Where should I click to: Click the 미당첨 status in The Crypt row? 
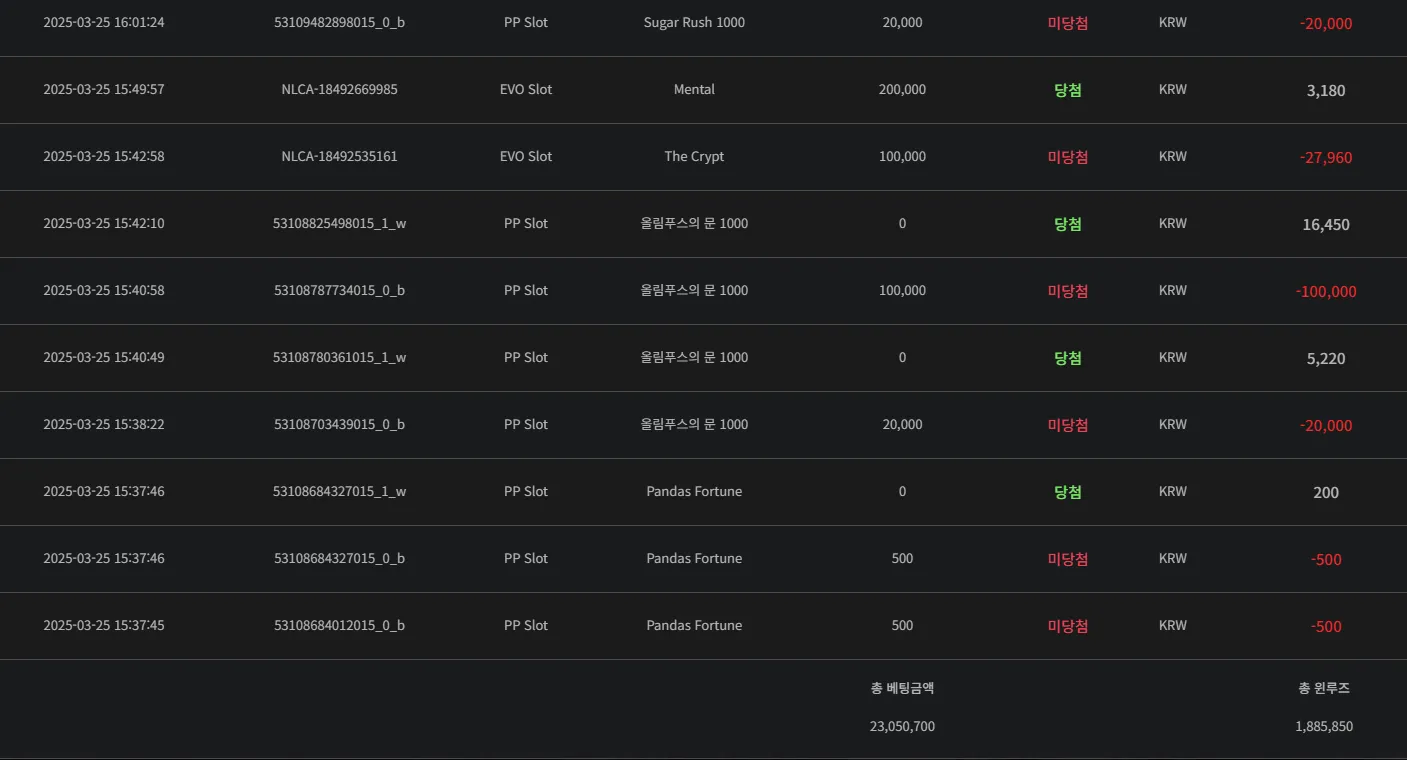click(1068, 157)
